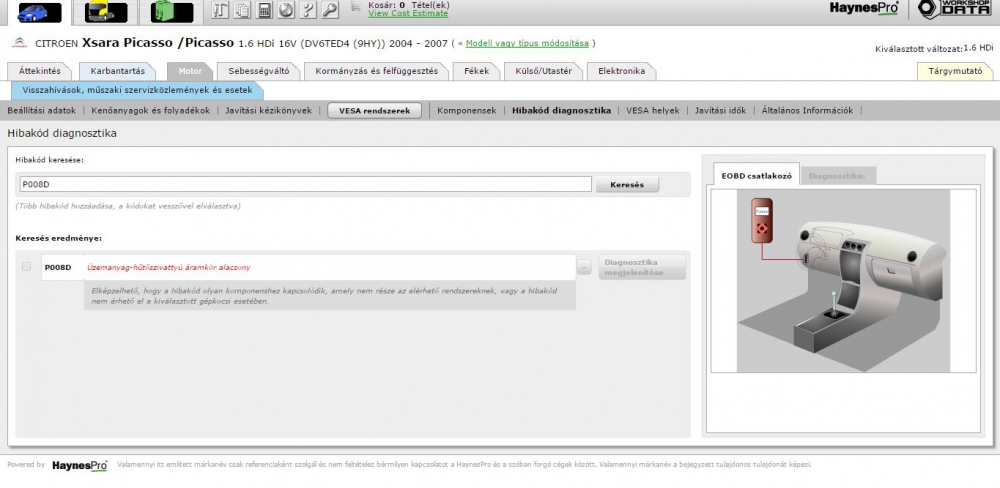1000x488 pixels.
Task: Click the Kiválasztott változat: 1.6 HDi text
Action: click(x=934, y=48)
